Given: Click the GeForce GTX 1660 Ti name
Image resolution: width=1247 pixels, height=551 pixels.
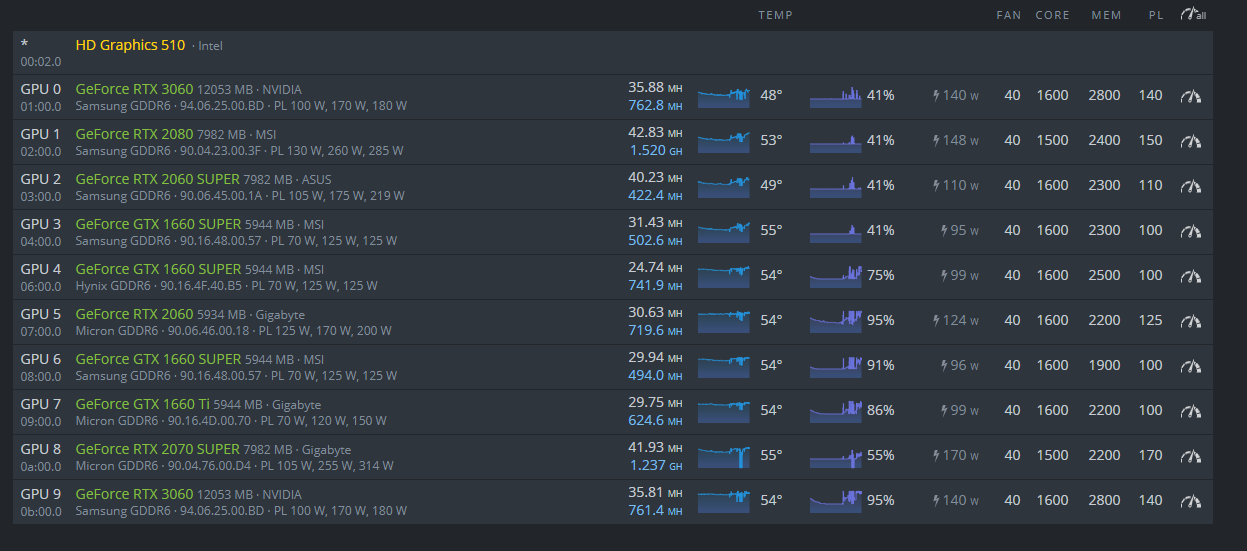Looking at the screenshot, I should (142, 404).
